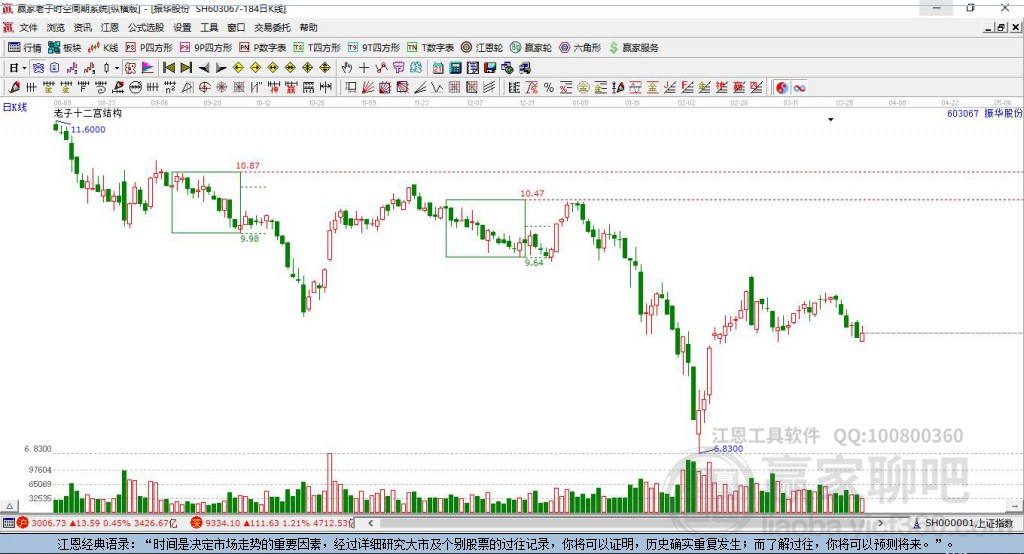Click Shenzhen index value 9334.10
Viewport: 1024px width, 554px height.
tap(223, 523)
